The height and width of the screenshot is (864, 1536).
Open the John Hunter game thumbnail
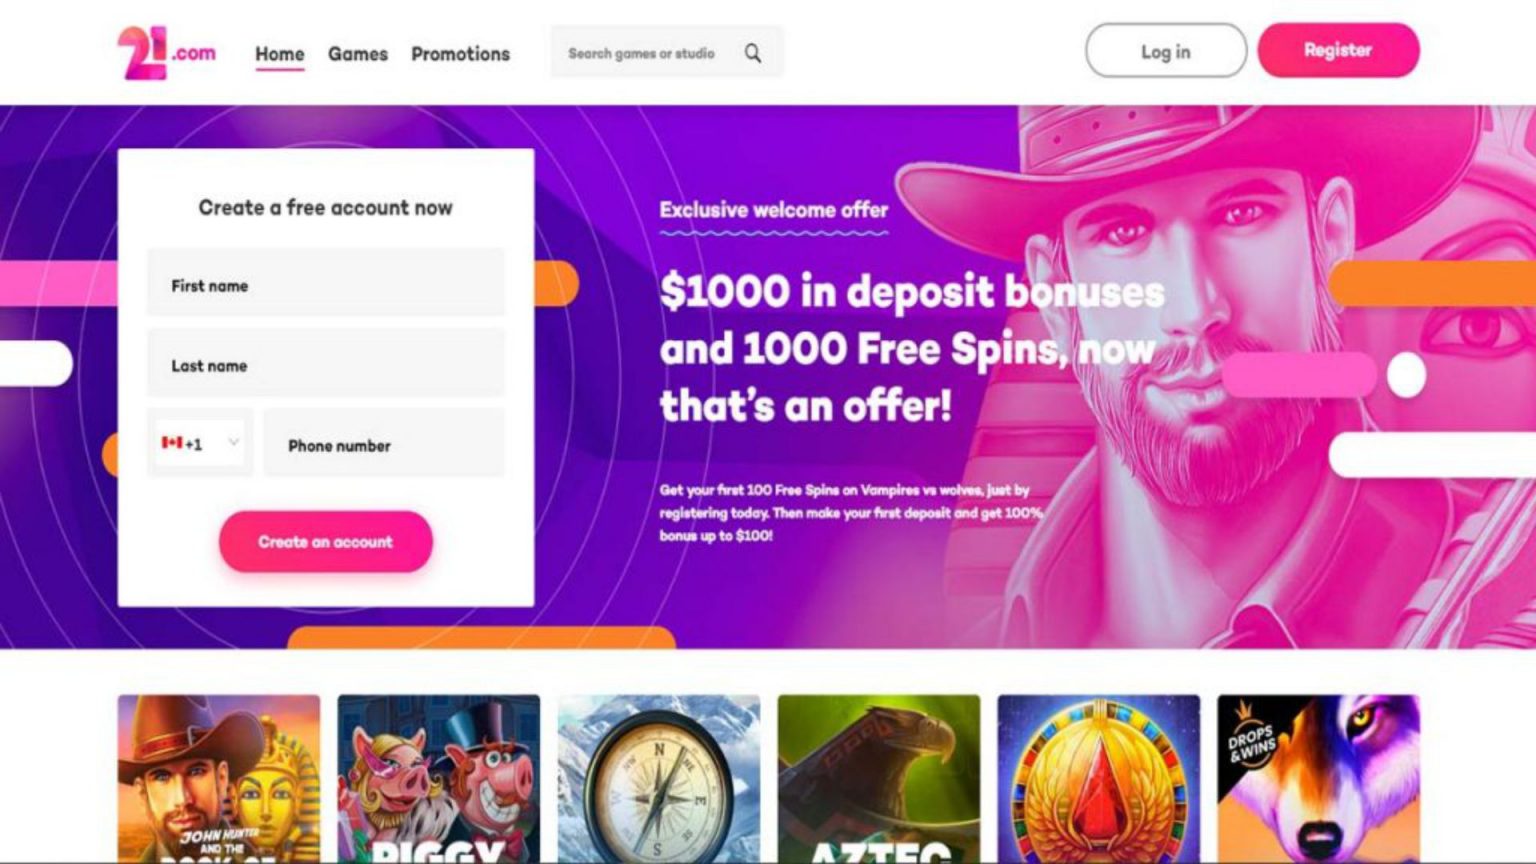click(x=219, y=779)
